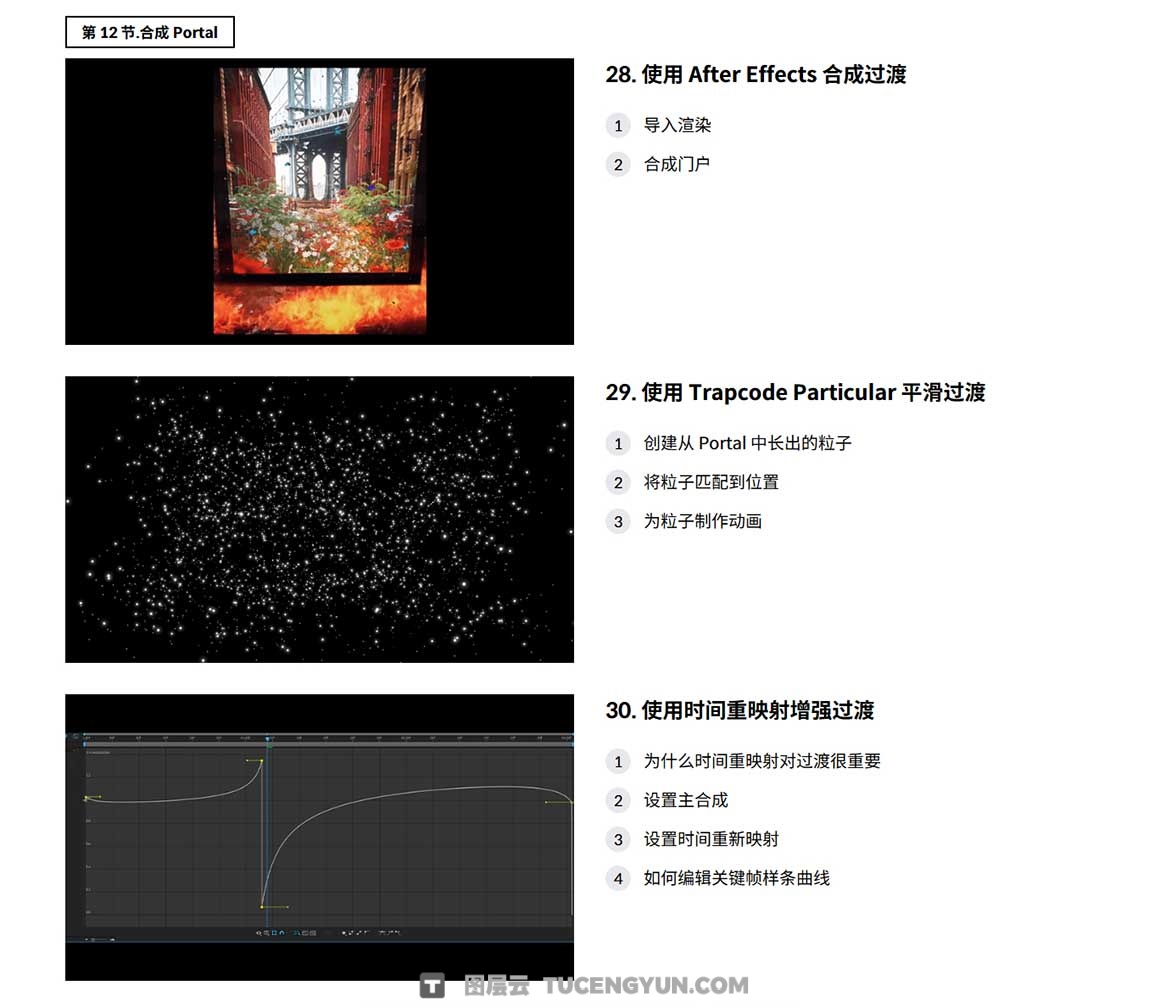Screen dimensions: 1160x1008
Task: Open the Trapcode Particular particles thumbnail
Action: click(x=320, y=519)
